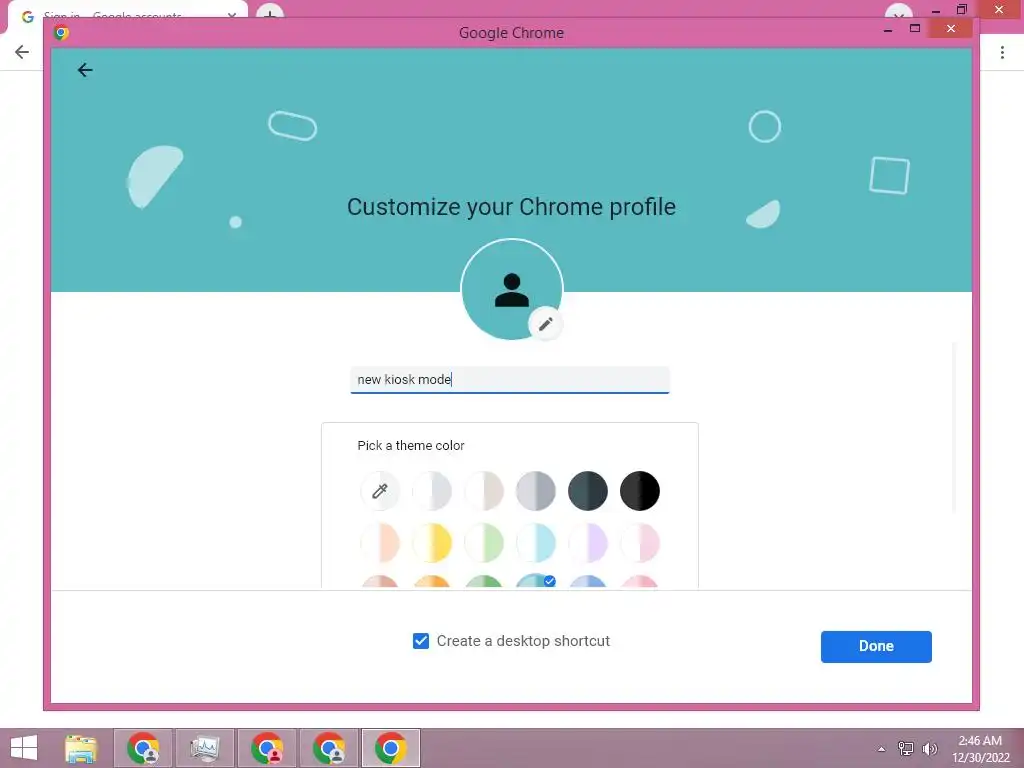Open Chrome three-dot menu in background window
The image size is (1024, 768).
click(x=1002, y=52)
